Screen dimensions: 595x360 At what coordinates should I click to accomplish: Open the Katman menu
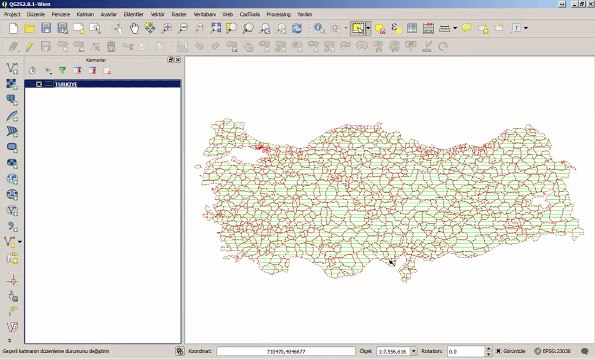pos(85,14)
